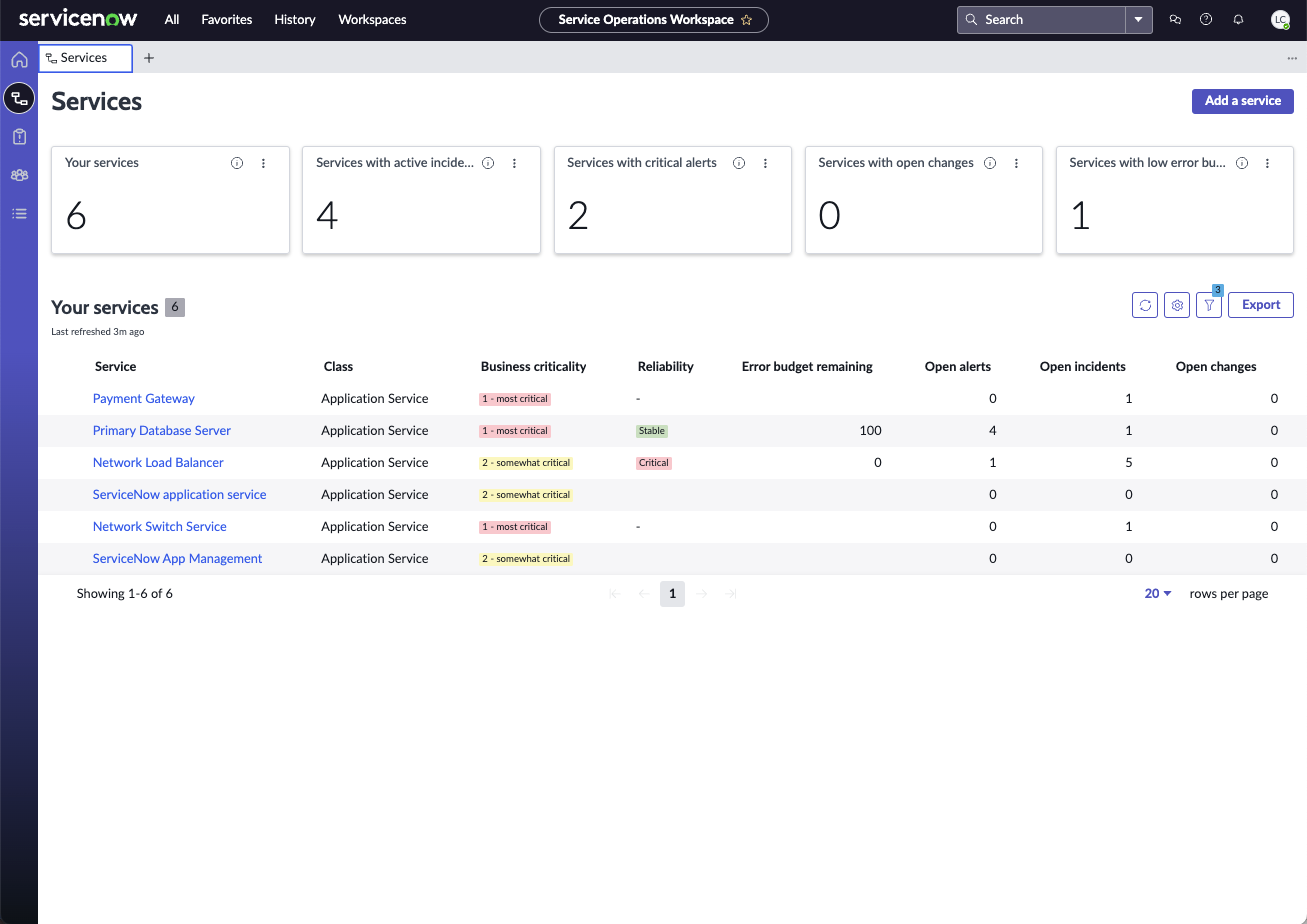Open Primary Database Server service
Image resolution: width=1307 pixels, height=924 pixels.
tap(162, 430)
